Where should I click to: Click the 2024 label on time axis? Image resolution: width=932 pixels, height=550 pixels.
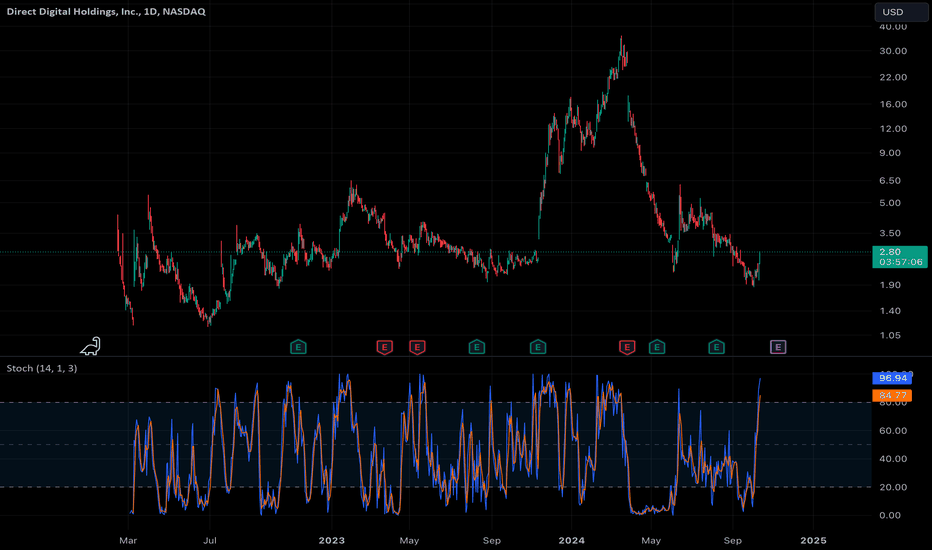point(571,540)
